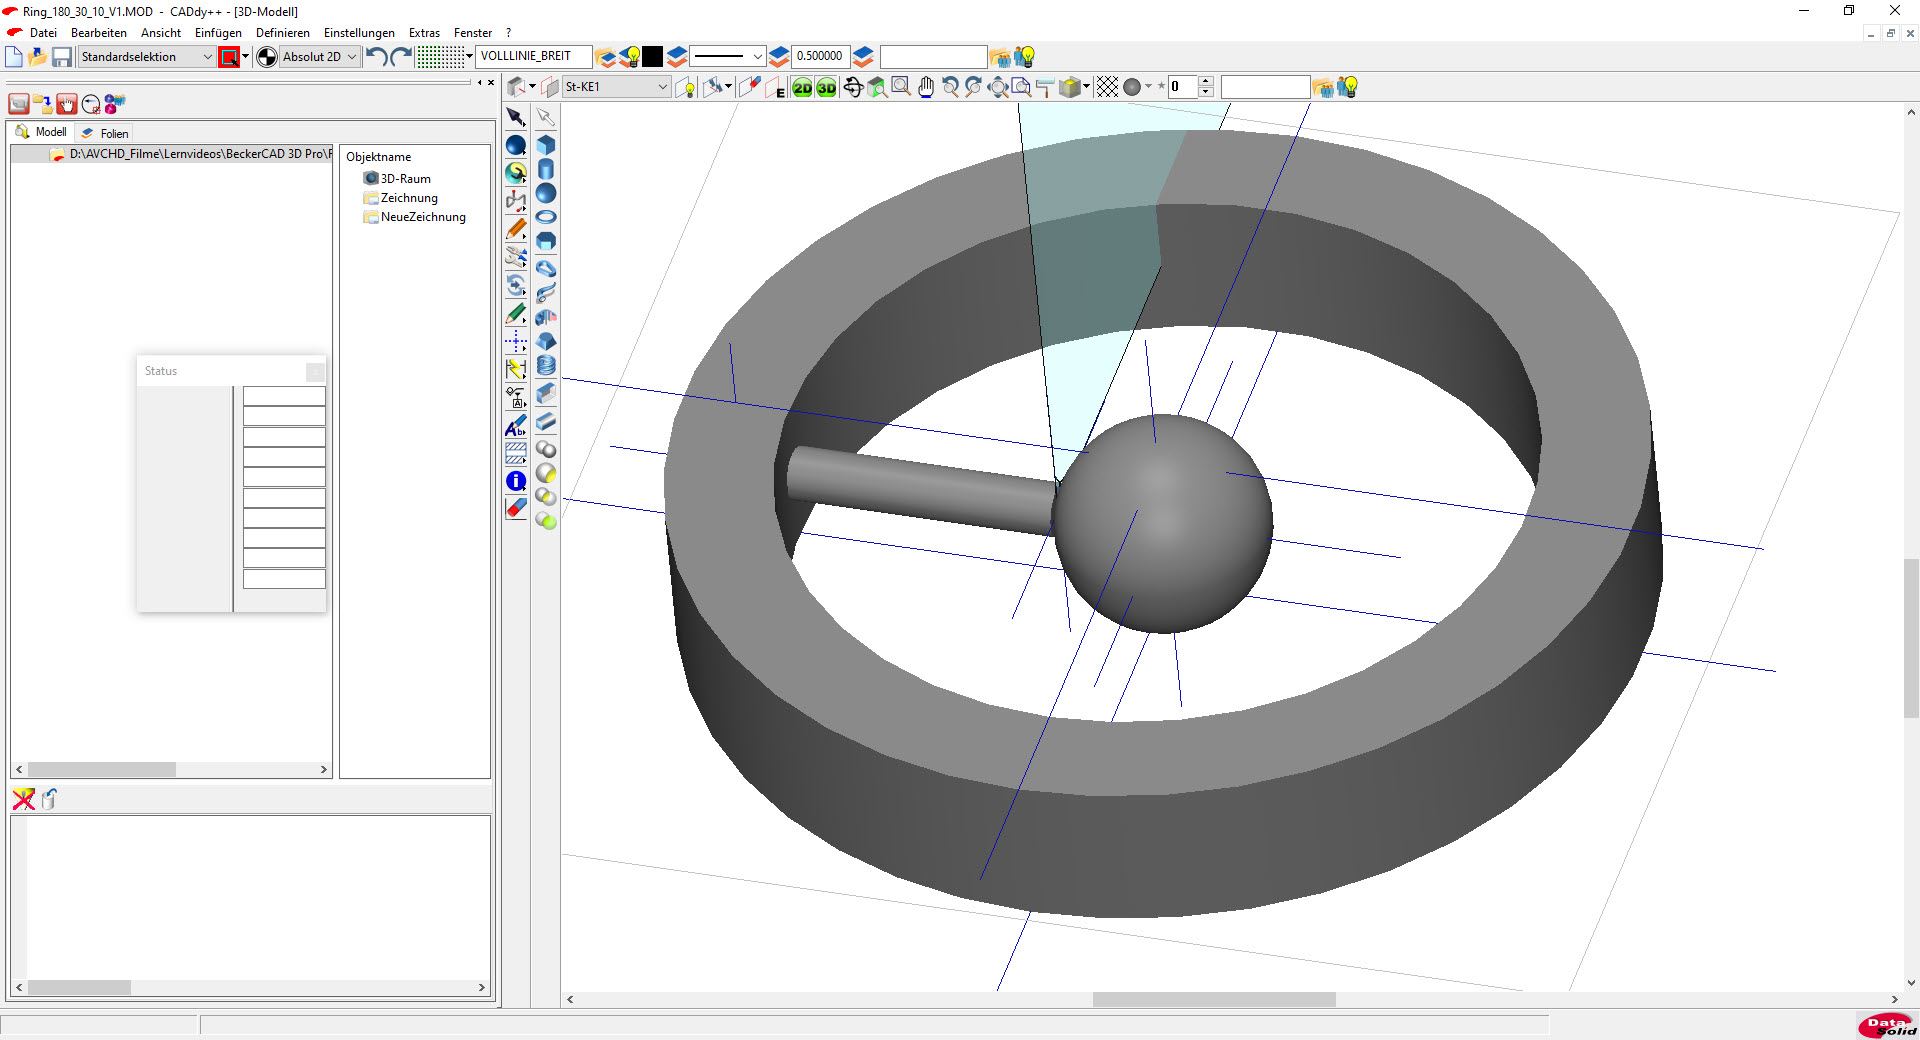Open the Einstellungen menu
1920x1040 pixels.
tap(359, 33)
